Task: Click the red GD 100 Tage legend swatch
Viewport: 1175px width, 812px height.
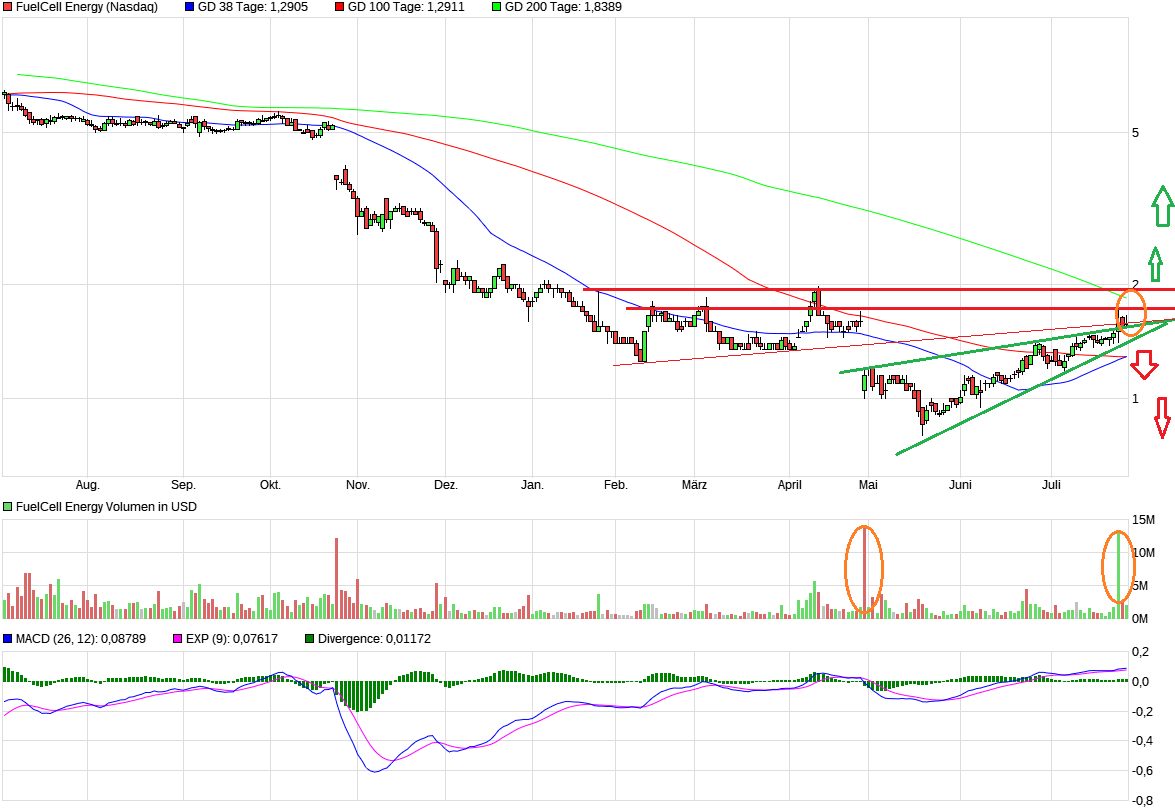Action: [340, 7]
